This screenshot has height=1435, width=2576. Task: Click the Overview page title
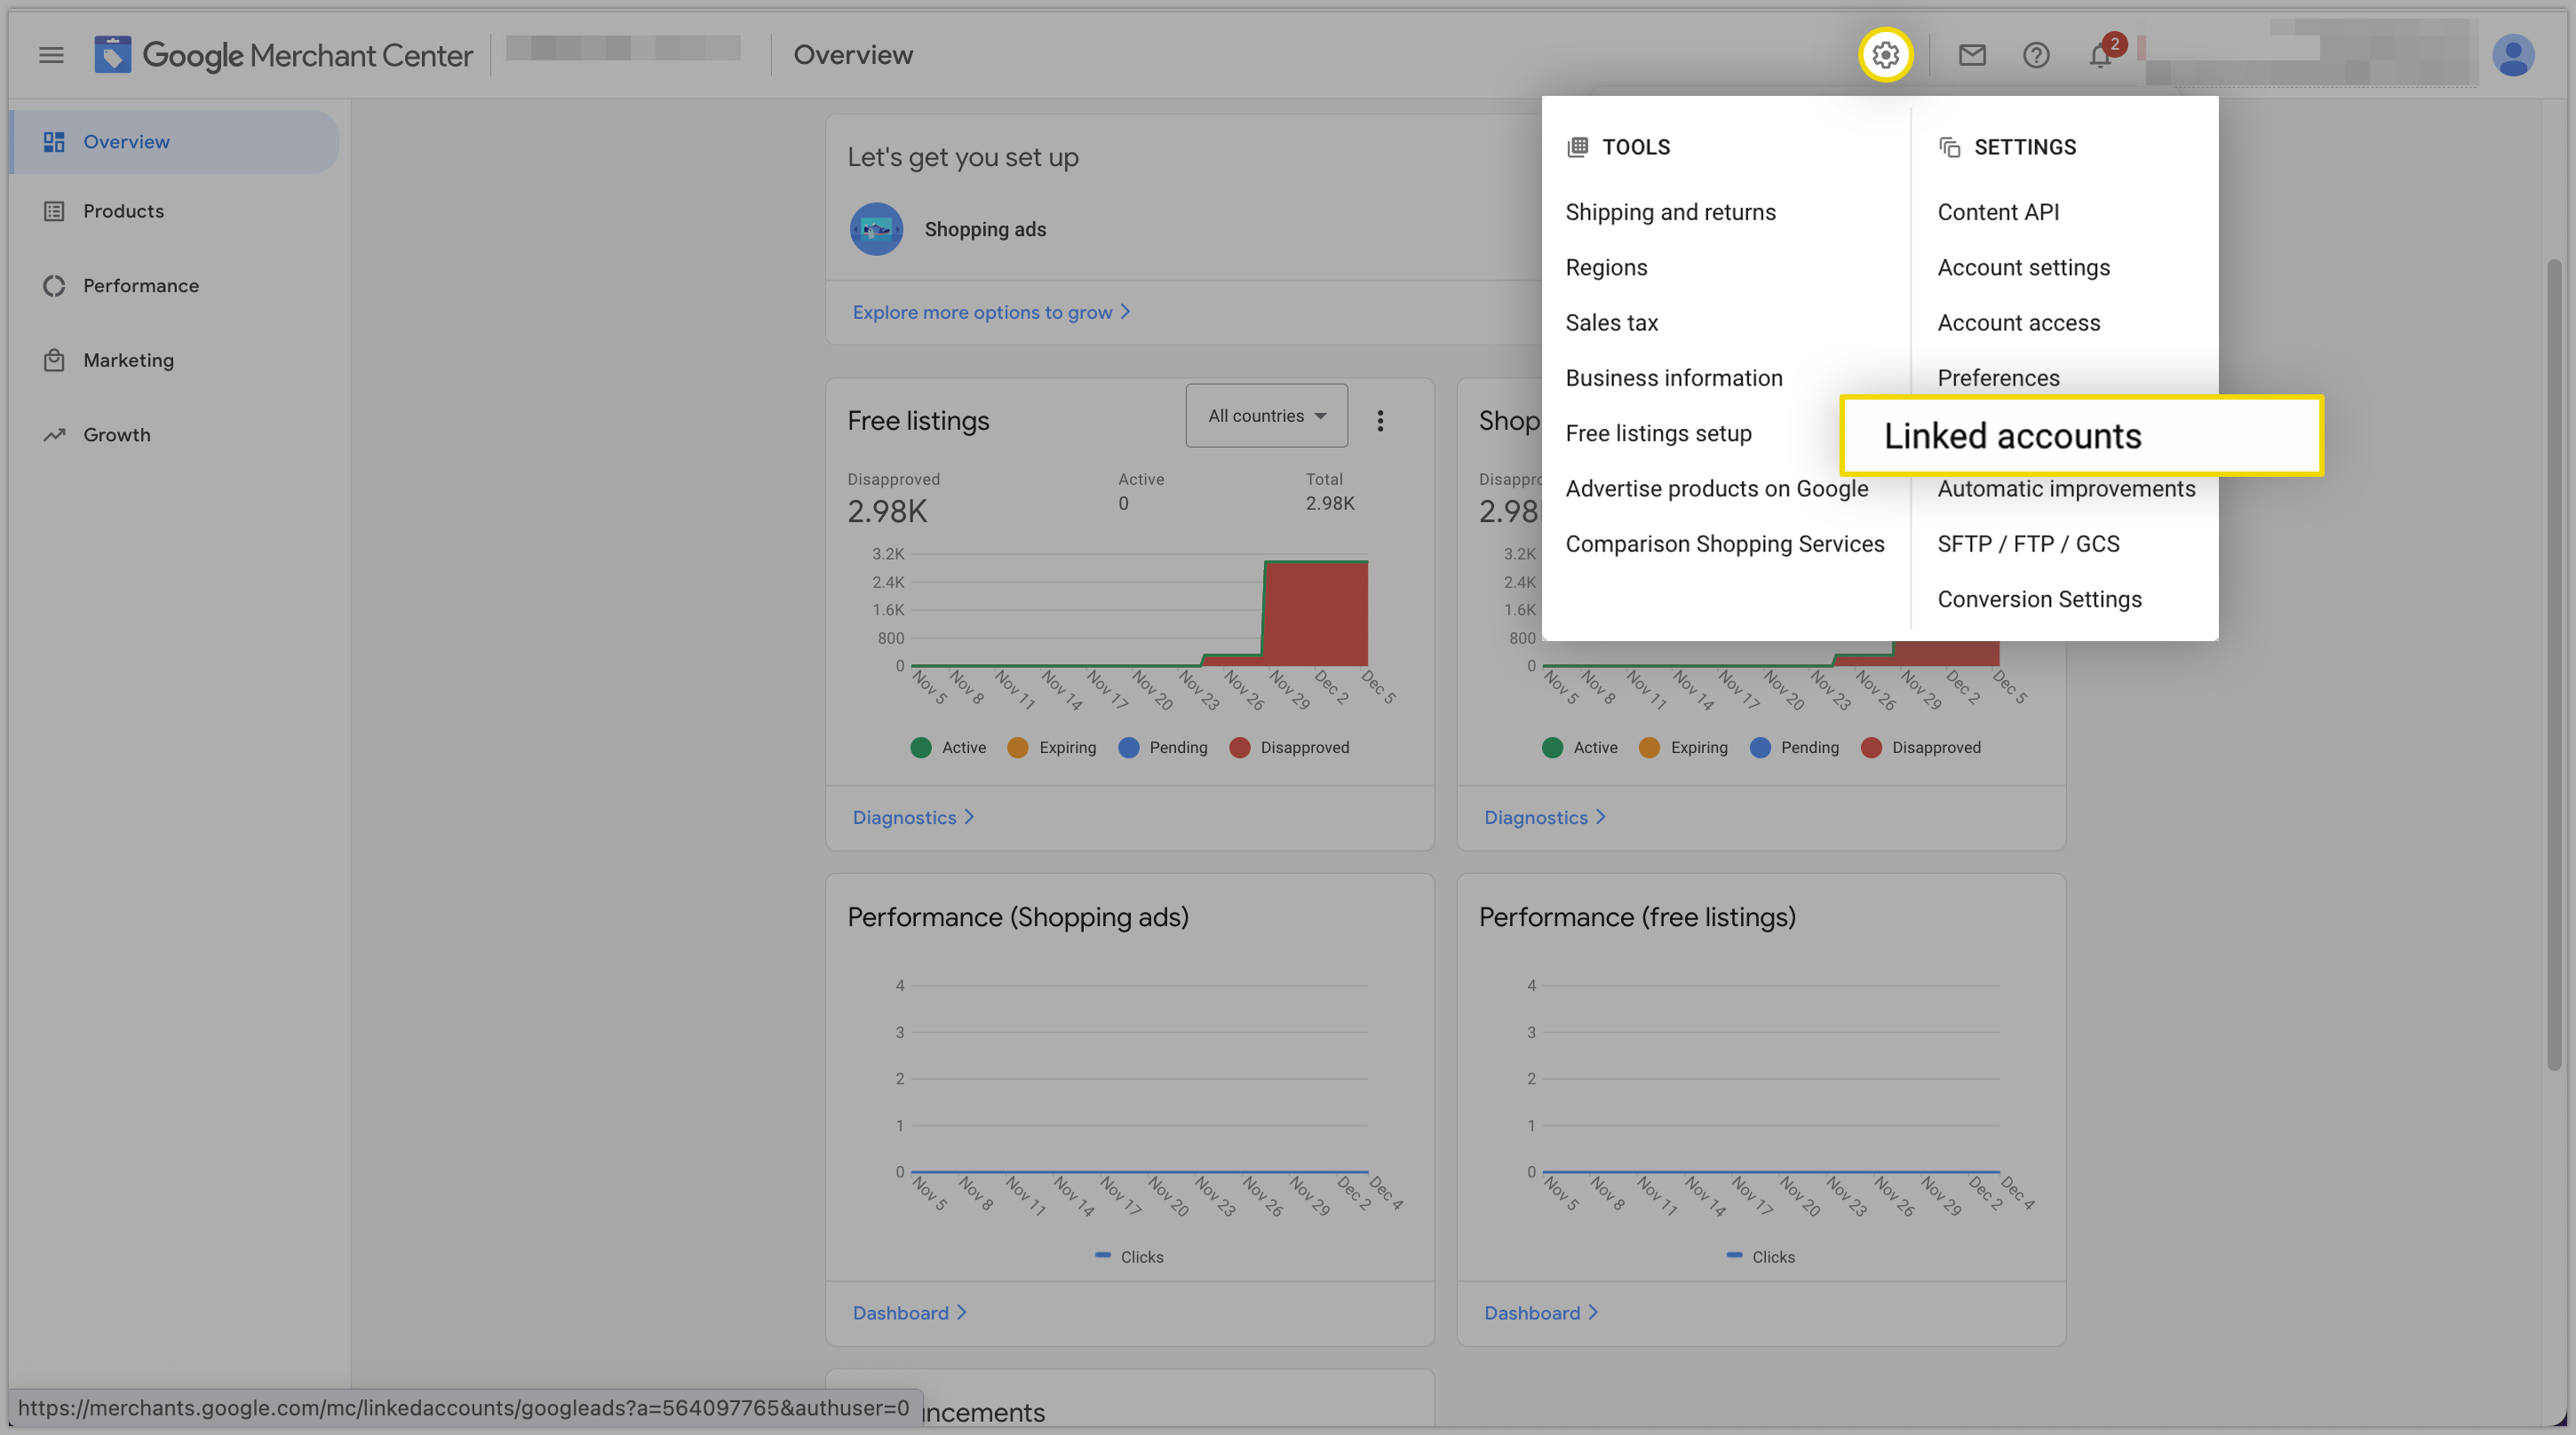pos(852,55)
